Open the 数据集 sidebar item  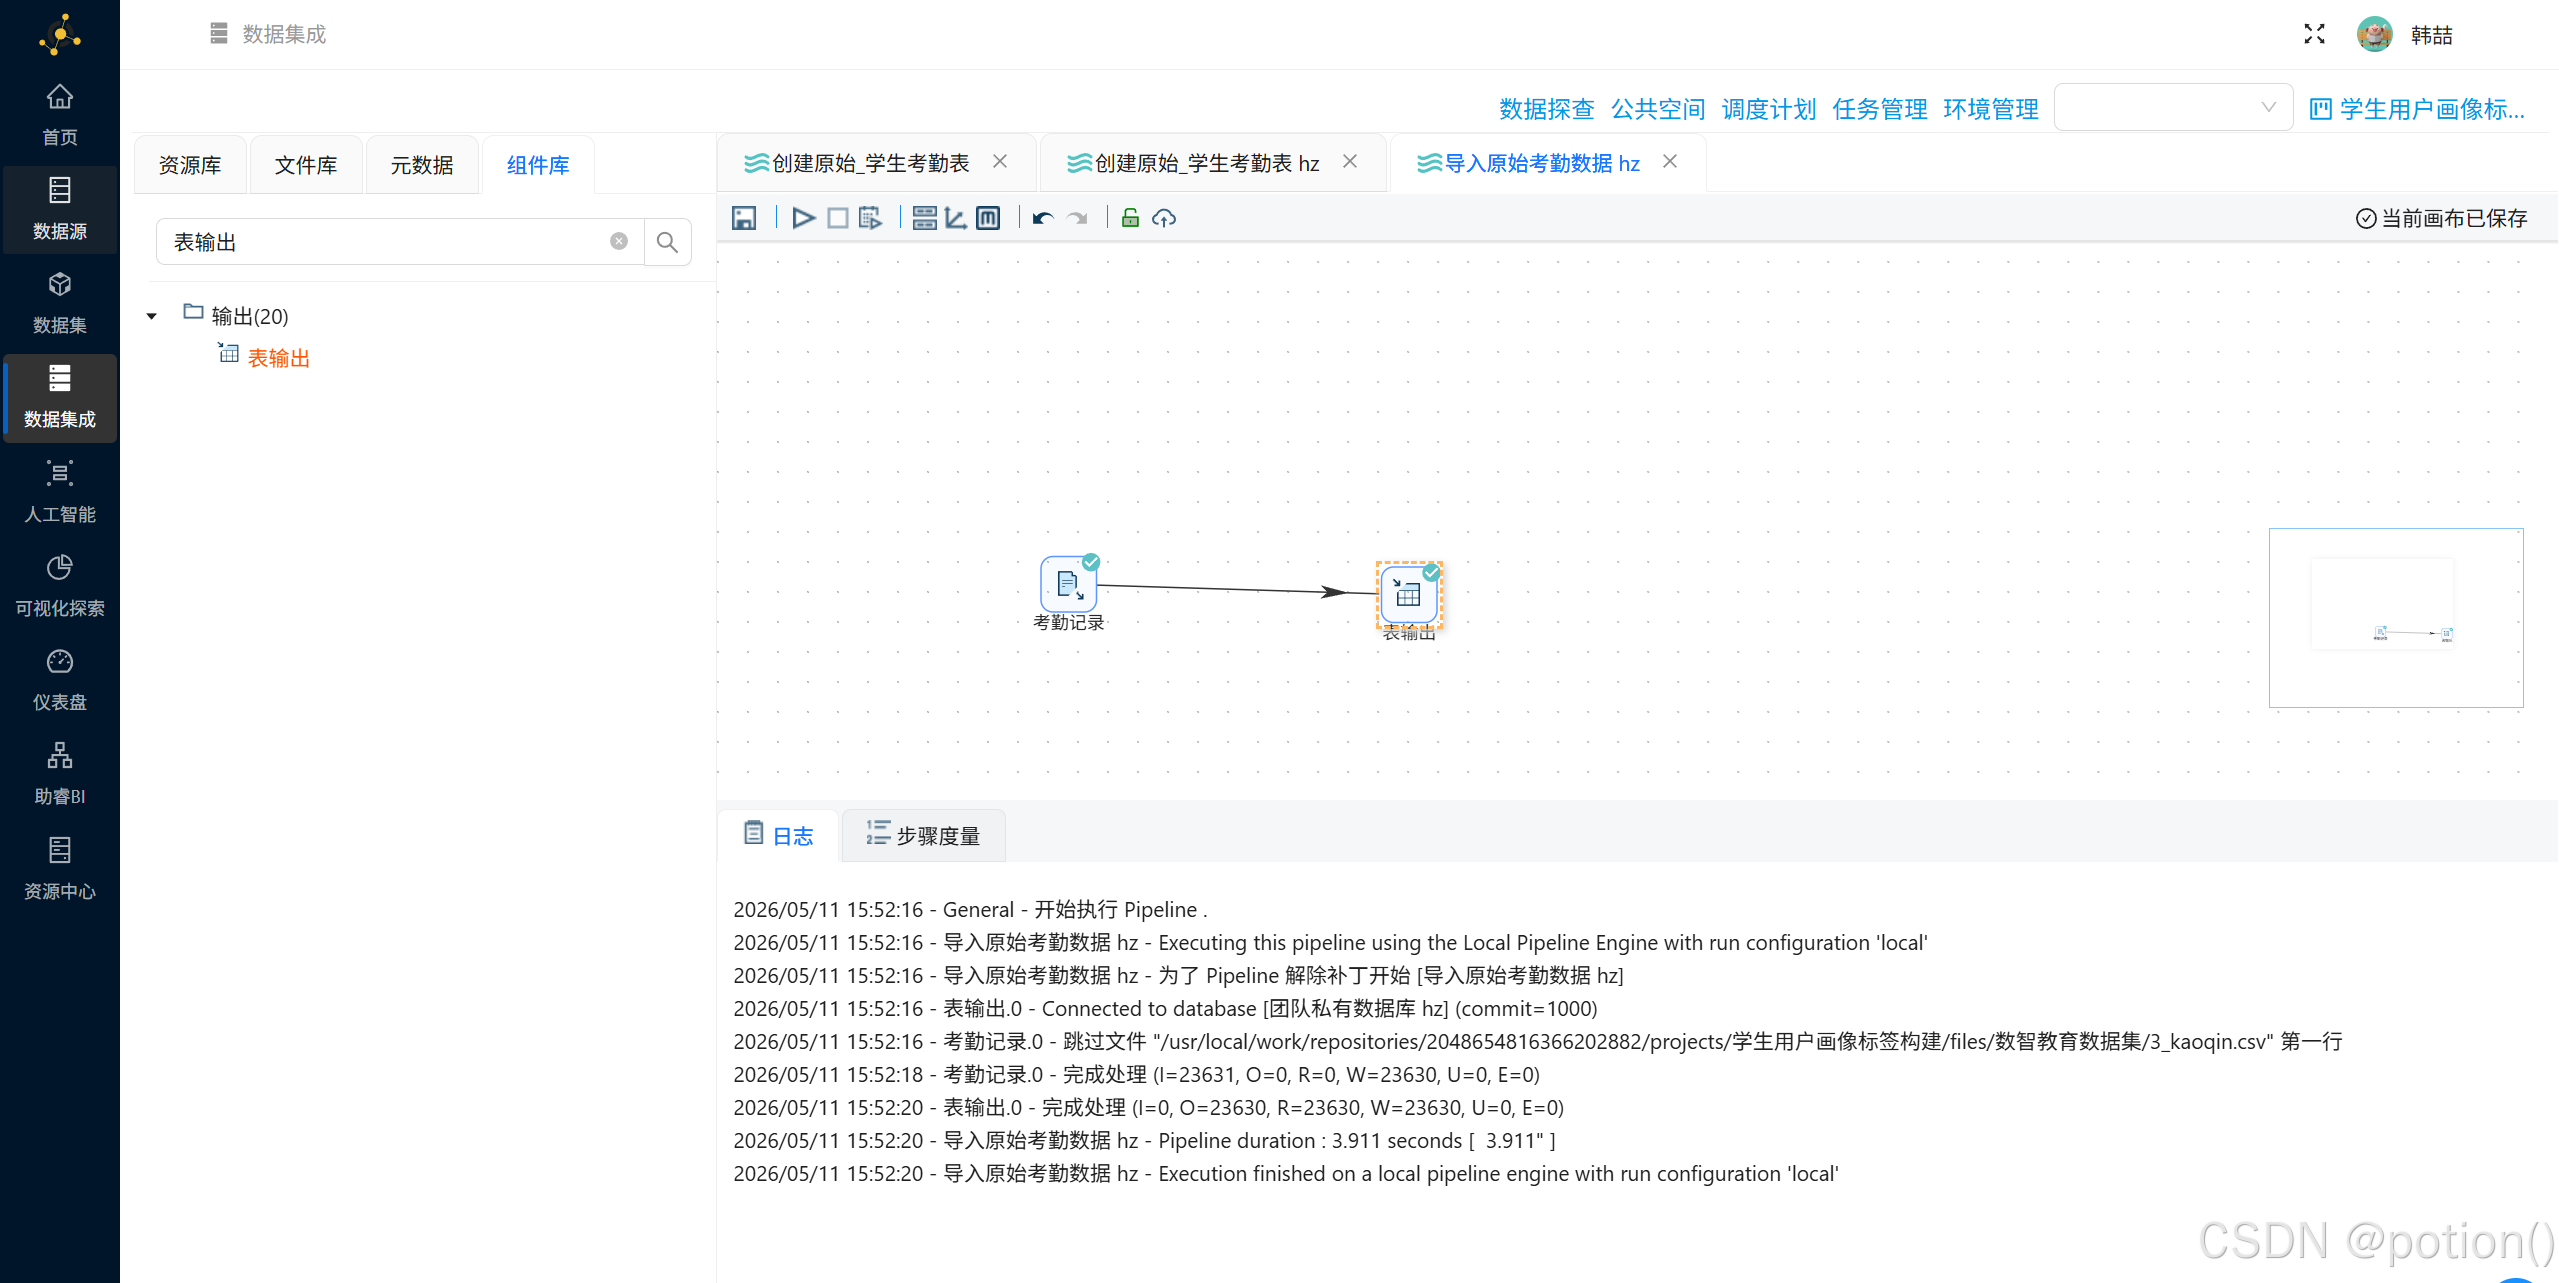pos(60,303)
